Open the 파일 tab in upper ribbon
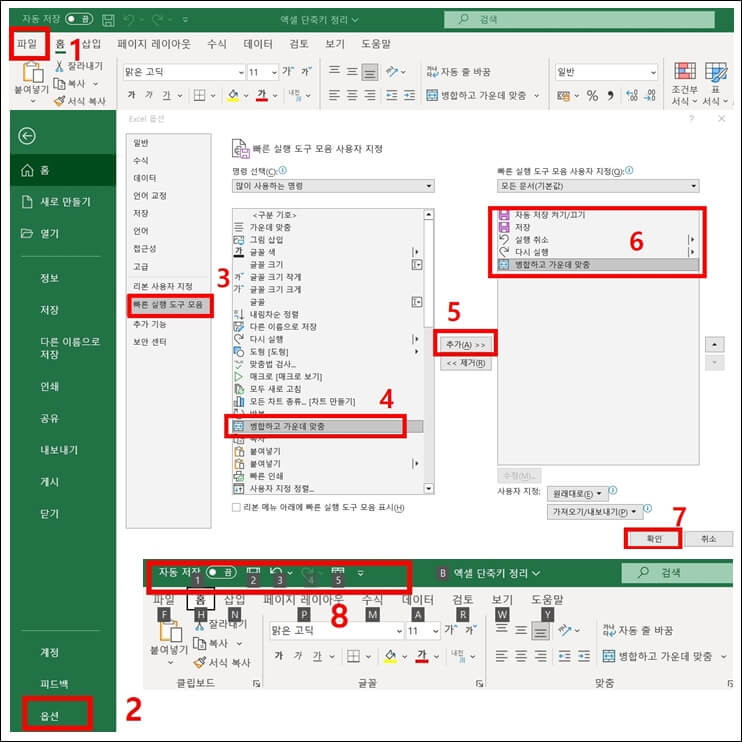Viewport: 742px width, 742px height. [27, 44]
